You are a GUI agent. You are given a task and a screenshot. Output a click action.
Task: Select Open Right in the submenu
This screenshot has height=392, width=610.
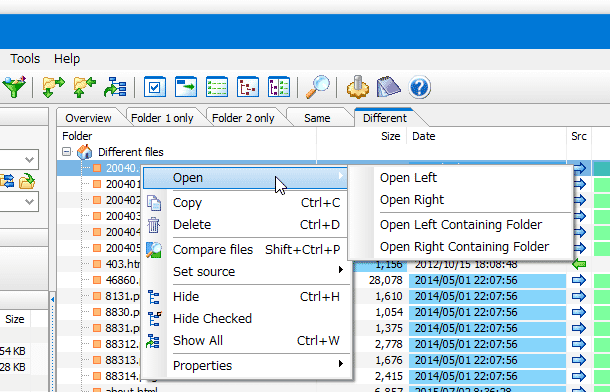tap(461, 200)
